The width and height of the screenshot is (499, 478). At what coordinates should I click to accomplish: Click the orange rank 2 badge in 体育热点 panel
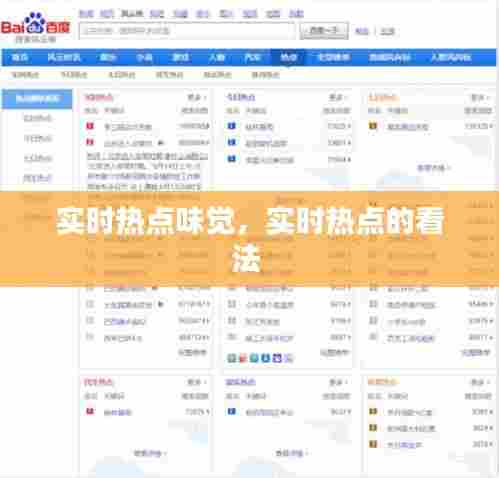tap(373, 428)
